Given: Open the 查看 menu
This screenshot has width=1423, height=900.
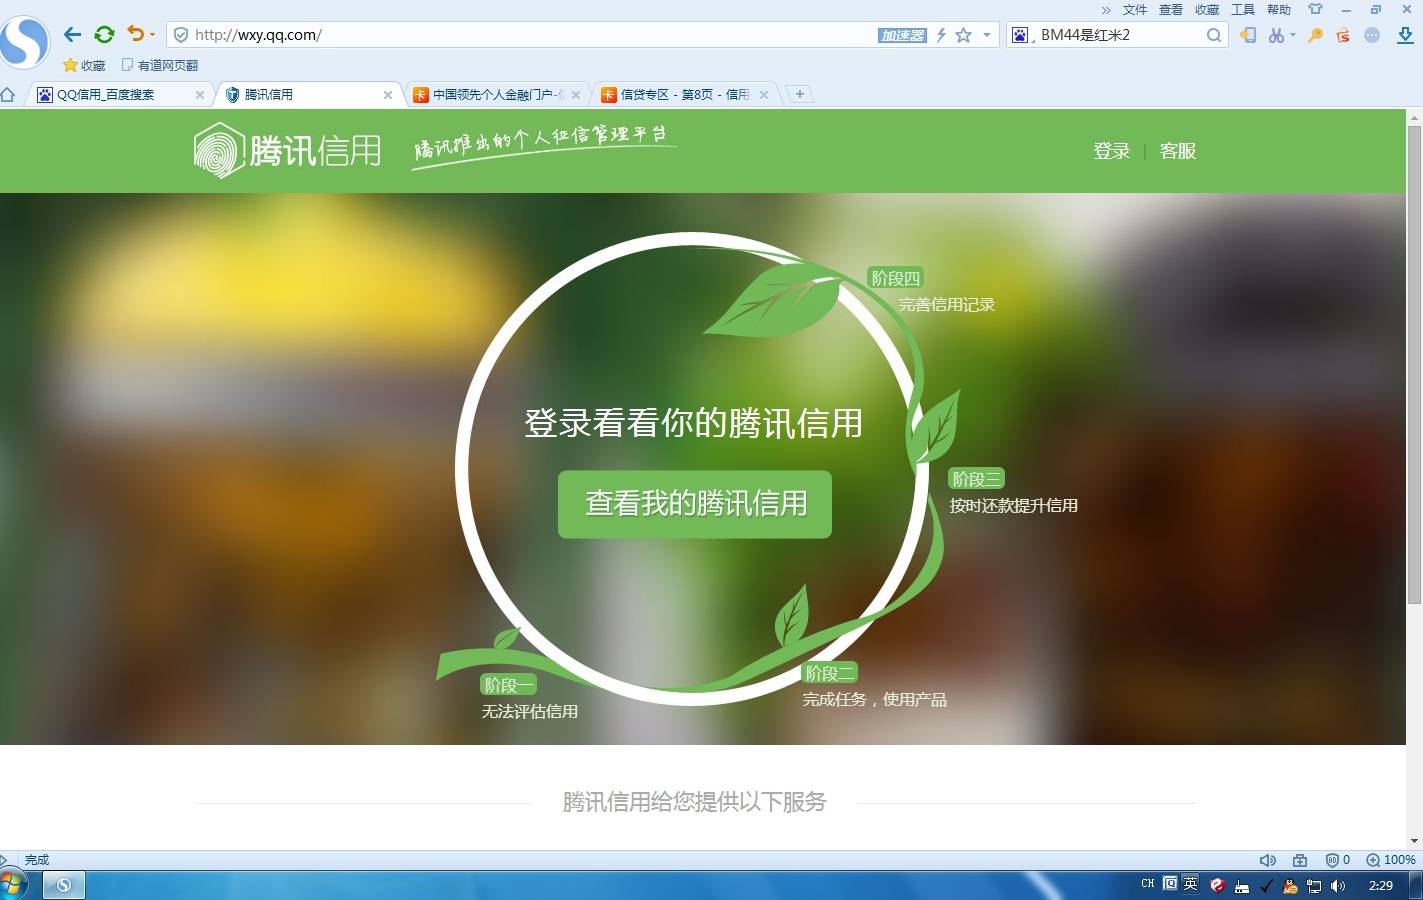Looking at the screenshot, I should tap(1171, 10).
